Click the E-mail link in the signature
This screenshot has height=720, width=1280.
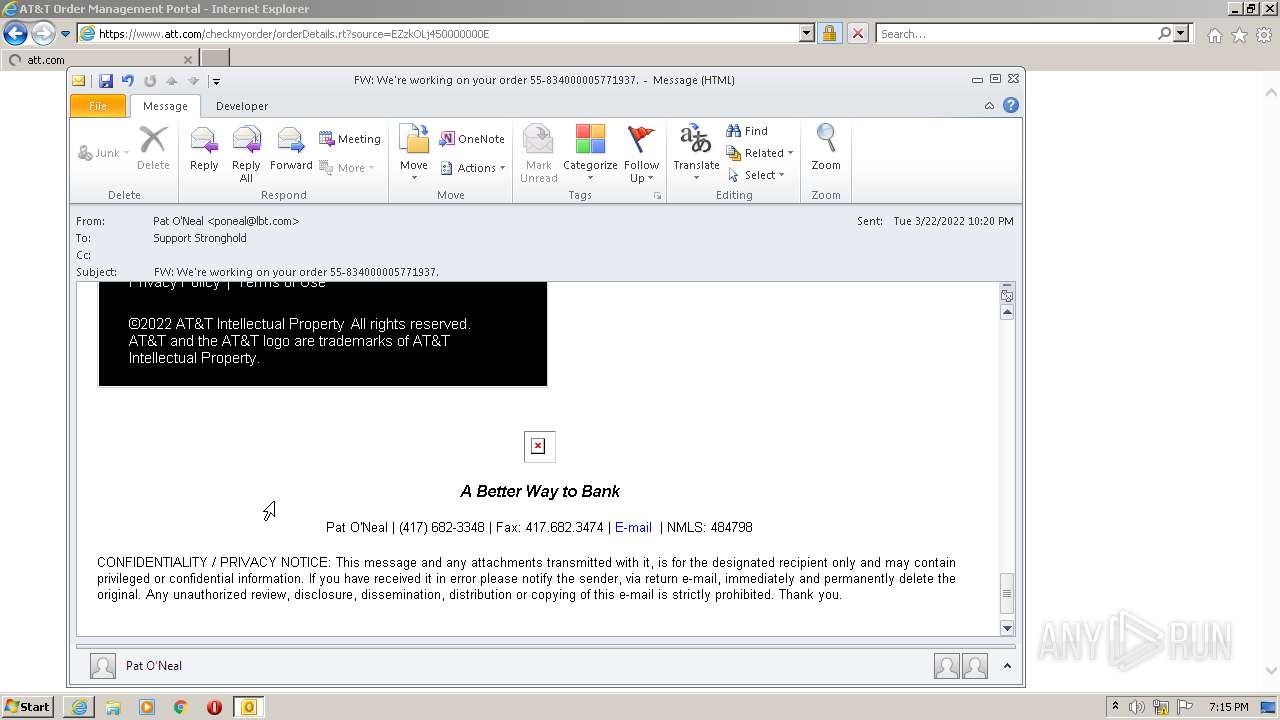tap(633, 527)
